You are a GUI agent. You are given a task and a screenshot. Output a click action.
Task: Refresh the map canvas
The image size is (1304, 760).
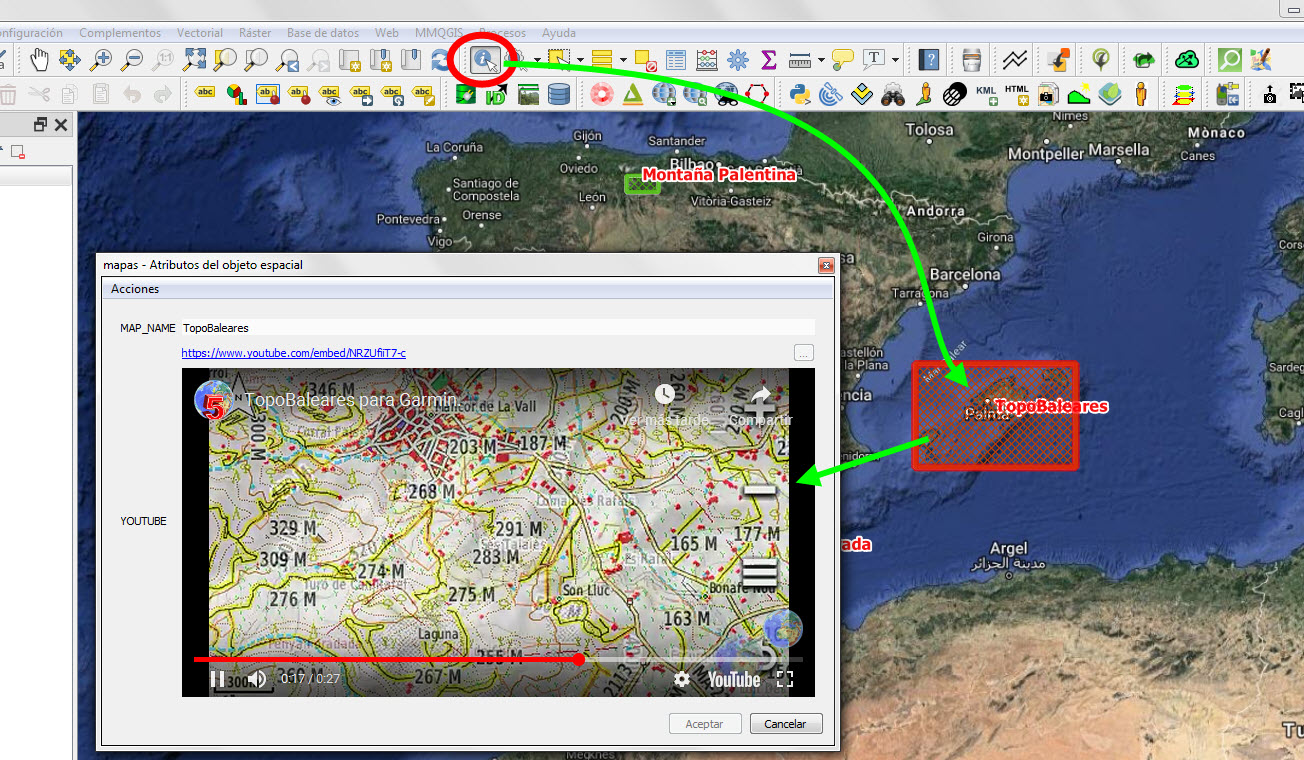[x=441, y=60]
